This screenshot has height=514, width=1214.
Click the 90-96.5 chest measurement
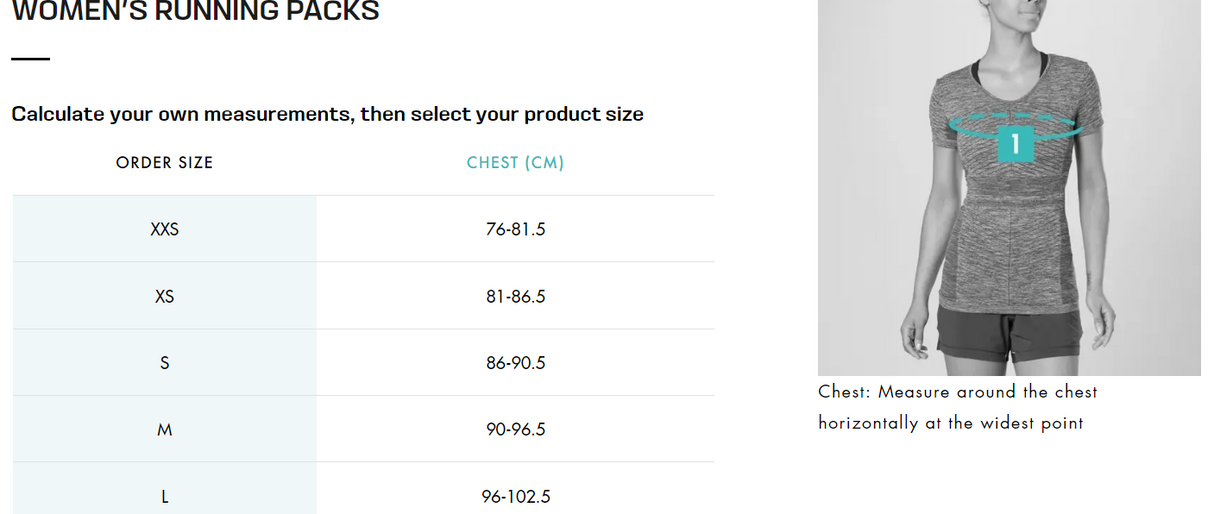515,429
